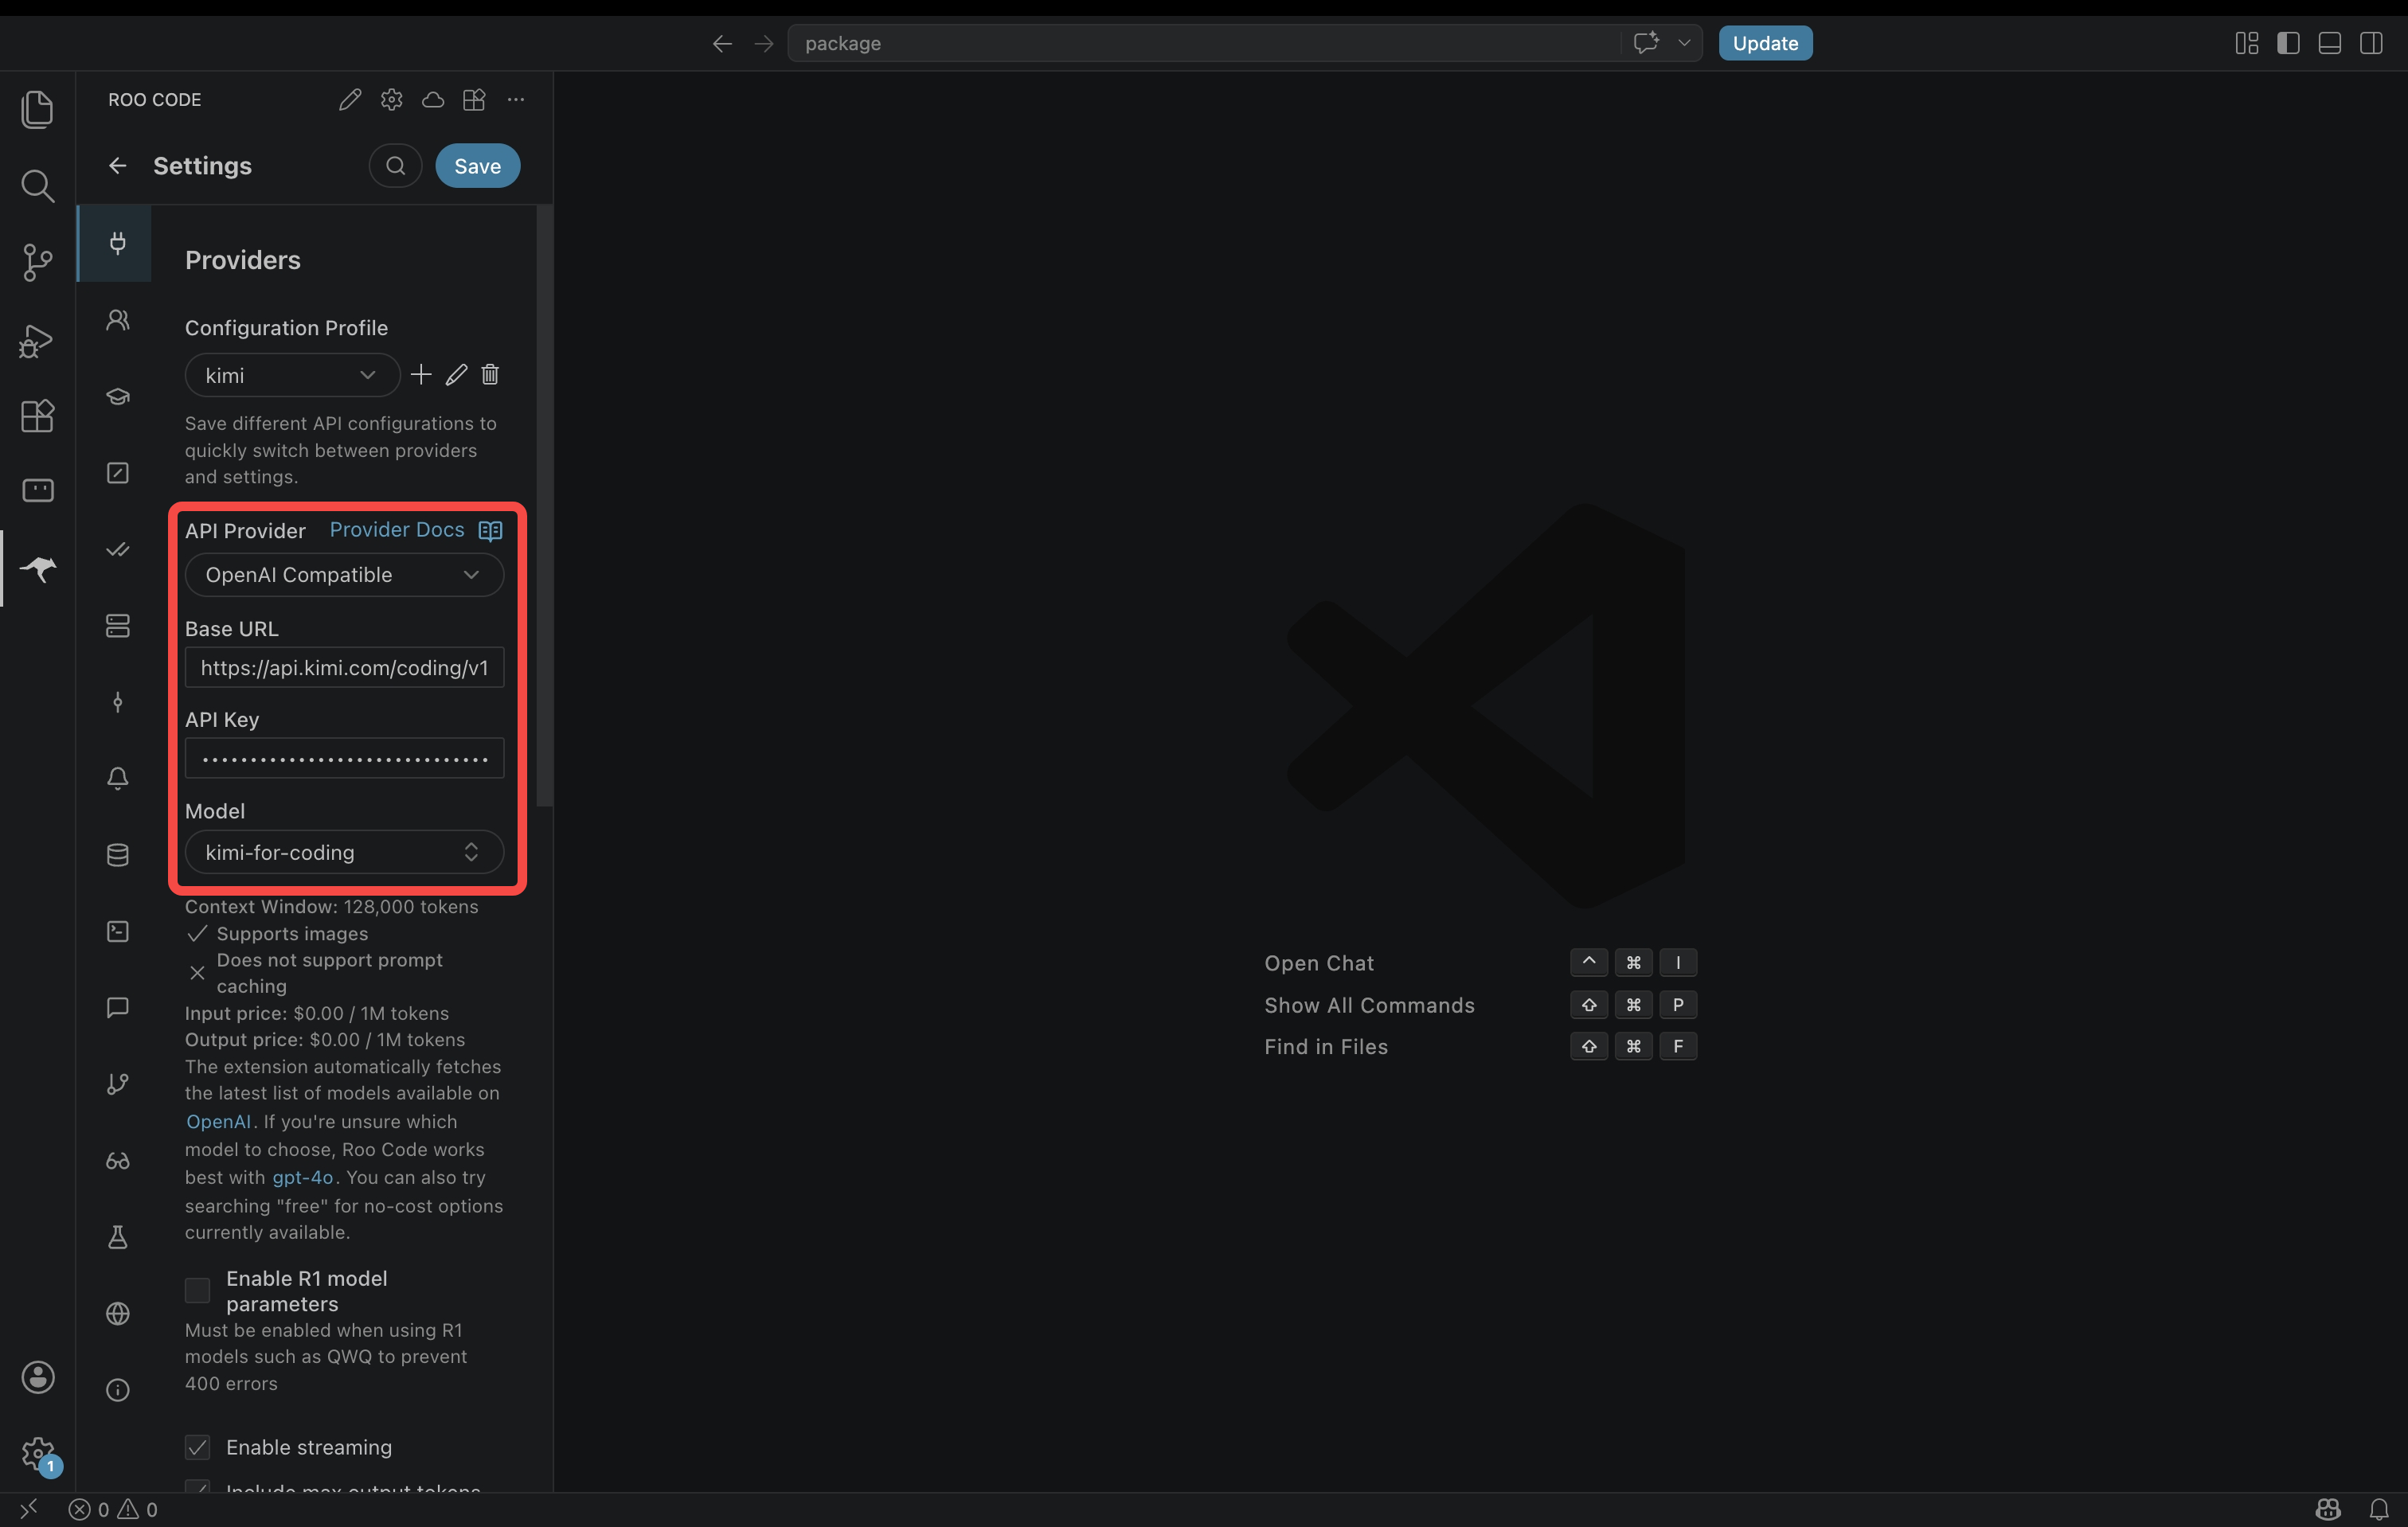Click the settings panel vertical scrollbar
Screen dimensions: 2408x1527
[x=544, y=505]
